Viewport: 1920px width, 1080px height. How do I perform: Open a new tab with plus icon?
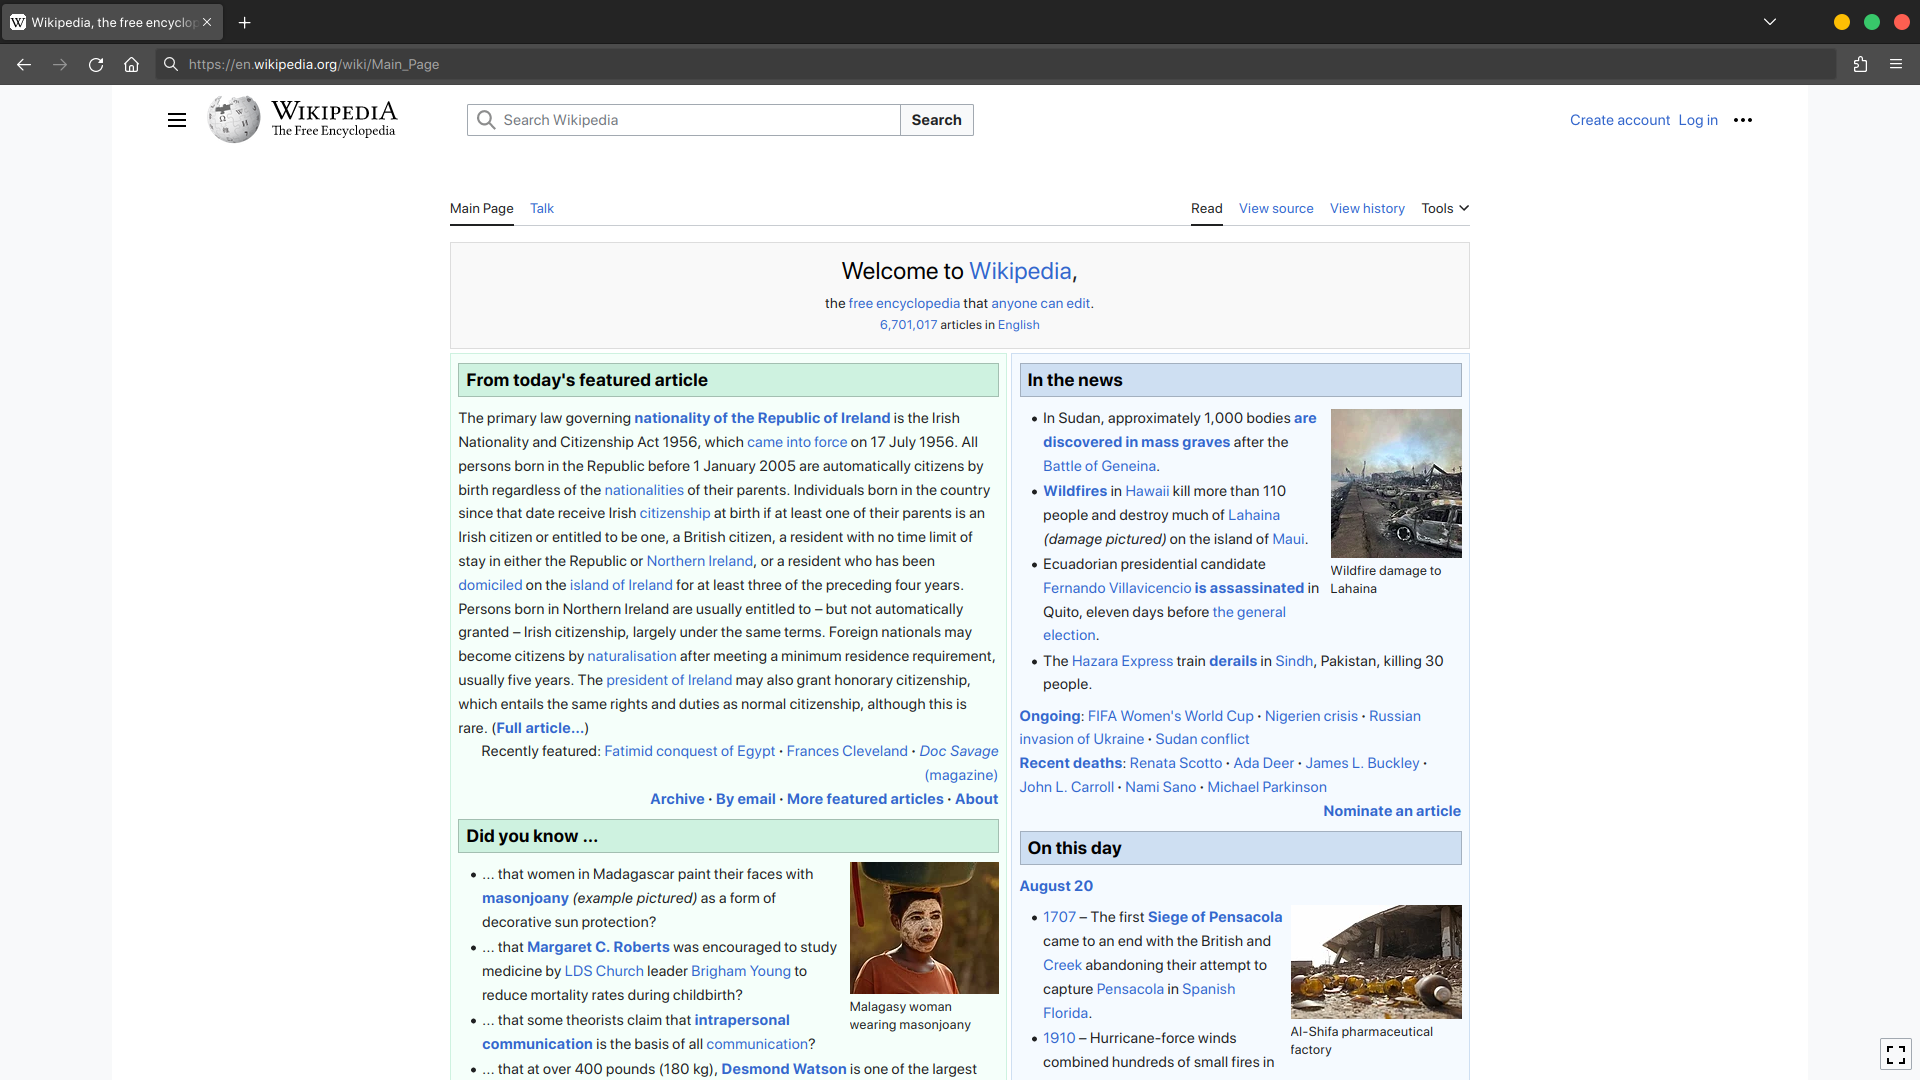point(245,22)
